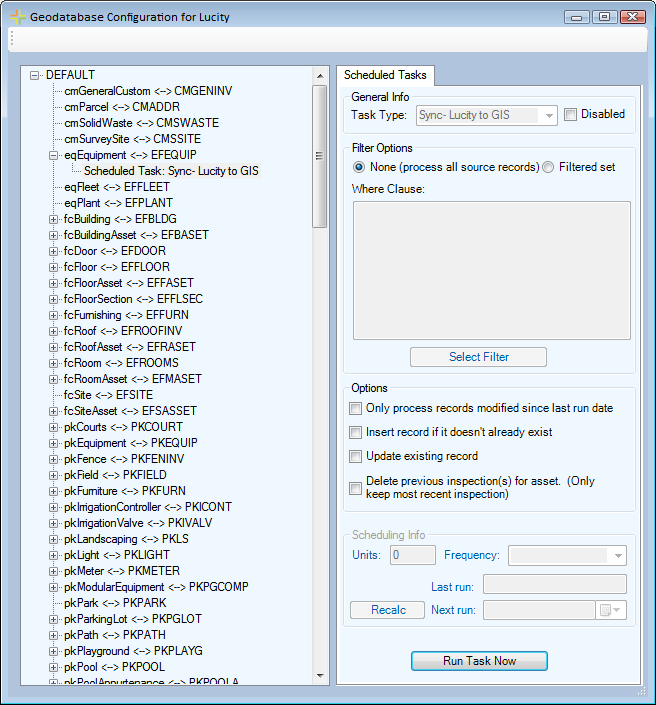The image size is (656, 705).
Task: Check Insert record if it doesn't already exist
Action: click(355, 432)
